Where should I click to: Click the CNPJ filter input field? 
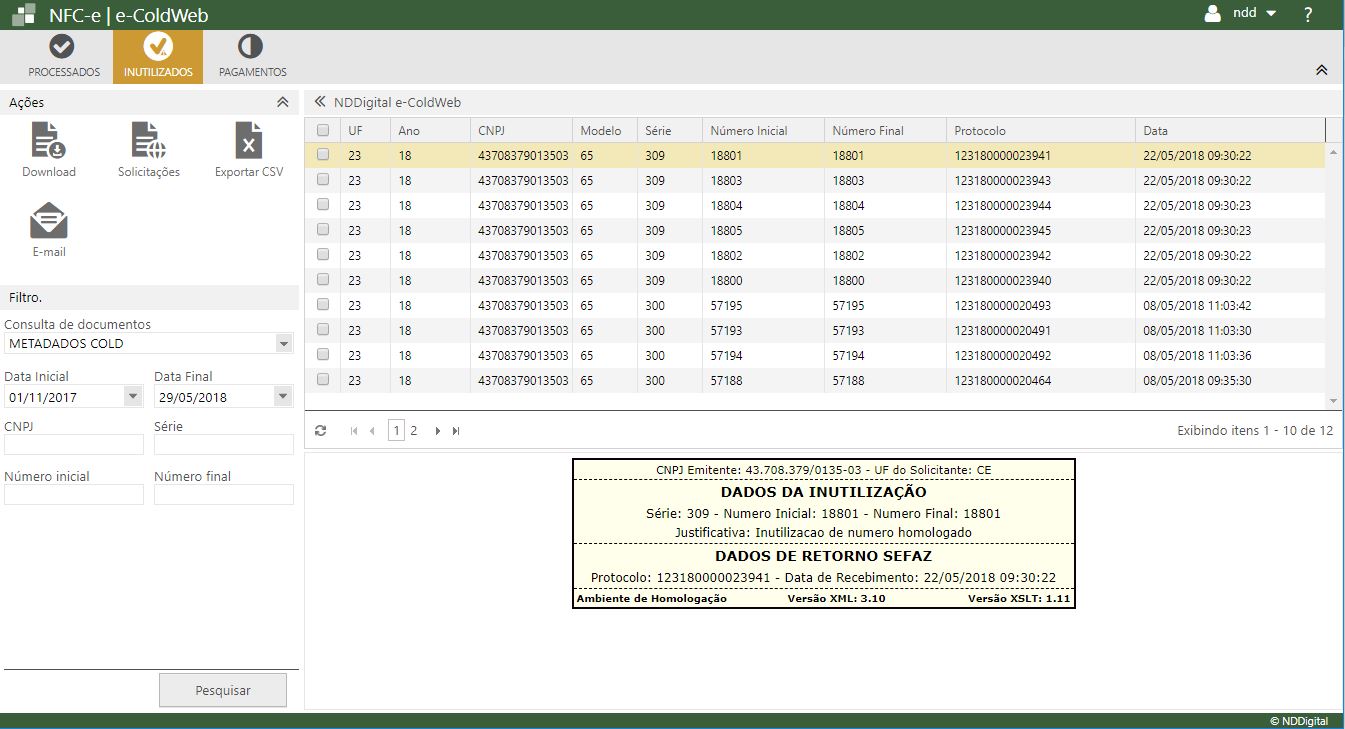(74, 445)
